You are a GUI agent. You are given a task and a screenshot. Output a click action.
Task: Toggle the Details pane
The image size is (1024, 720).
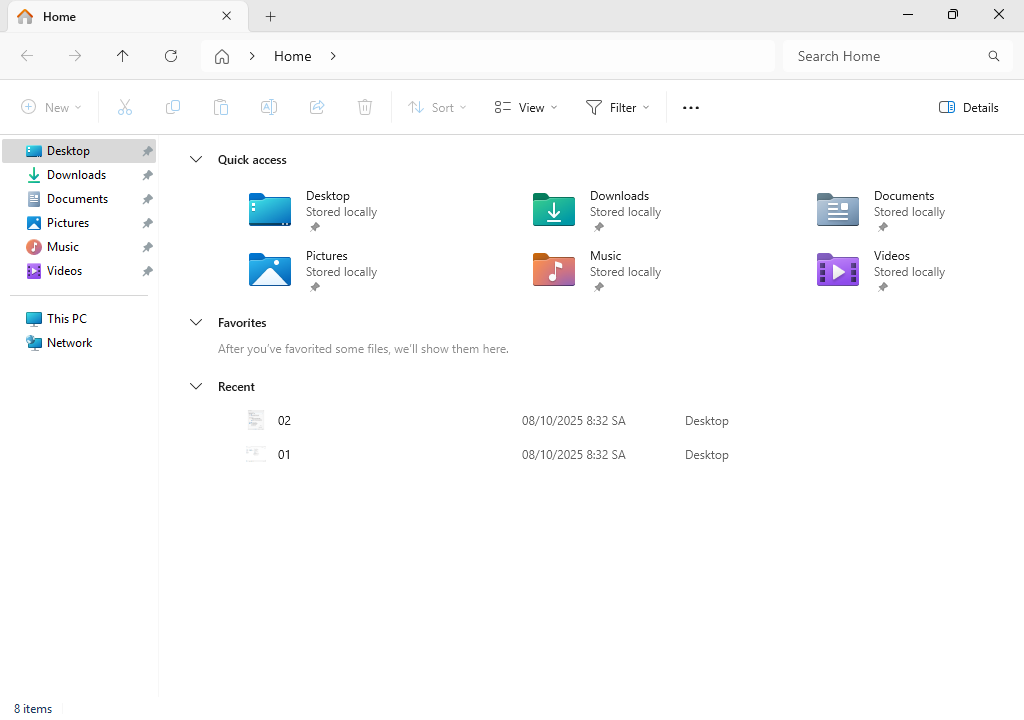[x=968, y=108]
